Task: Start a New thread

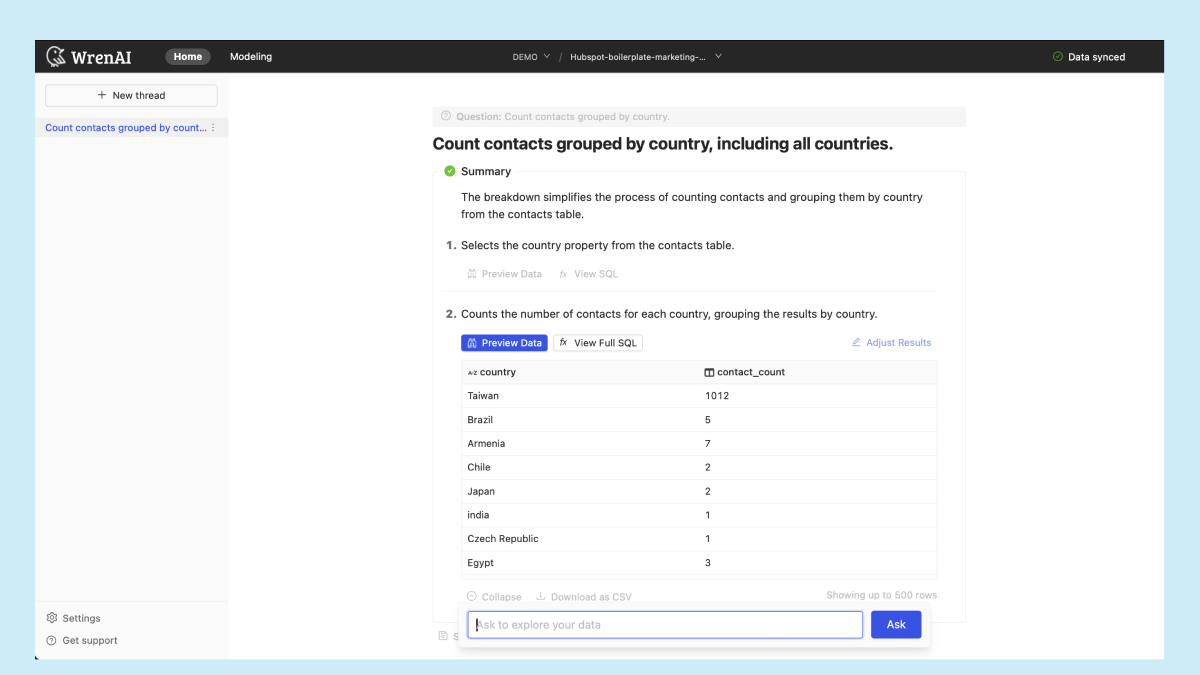Action: point(131,95)
